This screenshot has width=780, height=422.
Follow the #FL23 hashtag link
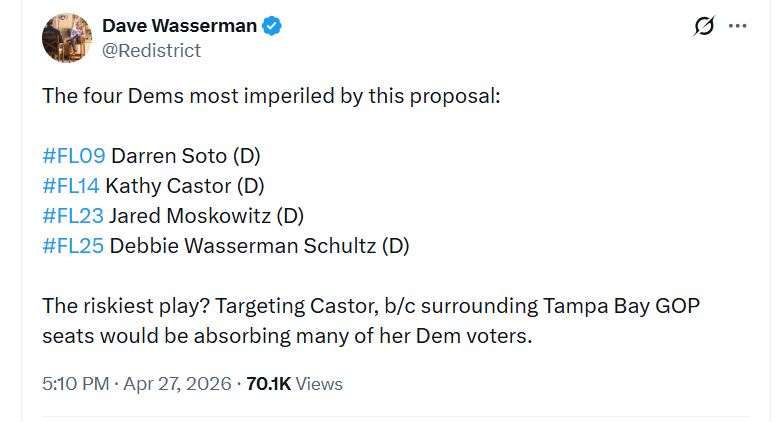[x=72, y=216]
